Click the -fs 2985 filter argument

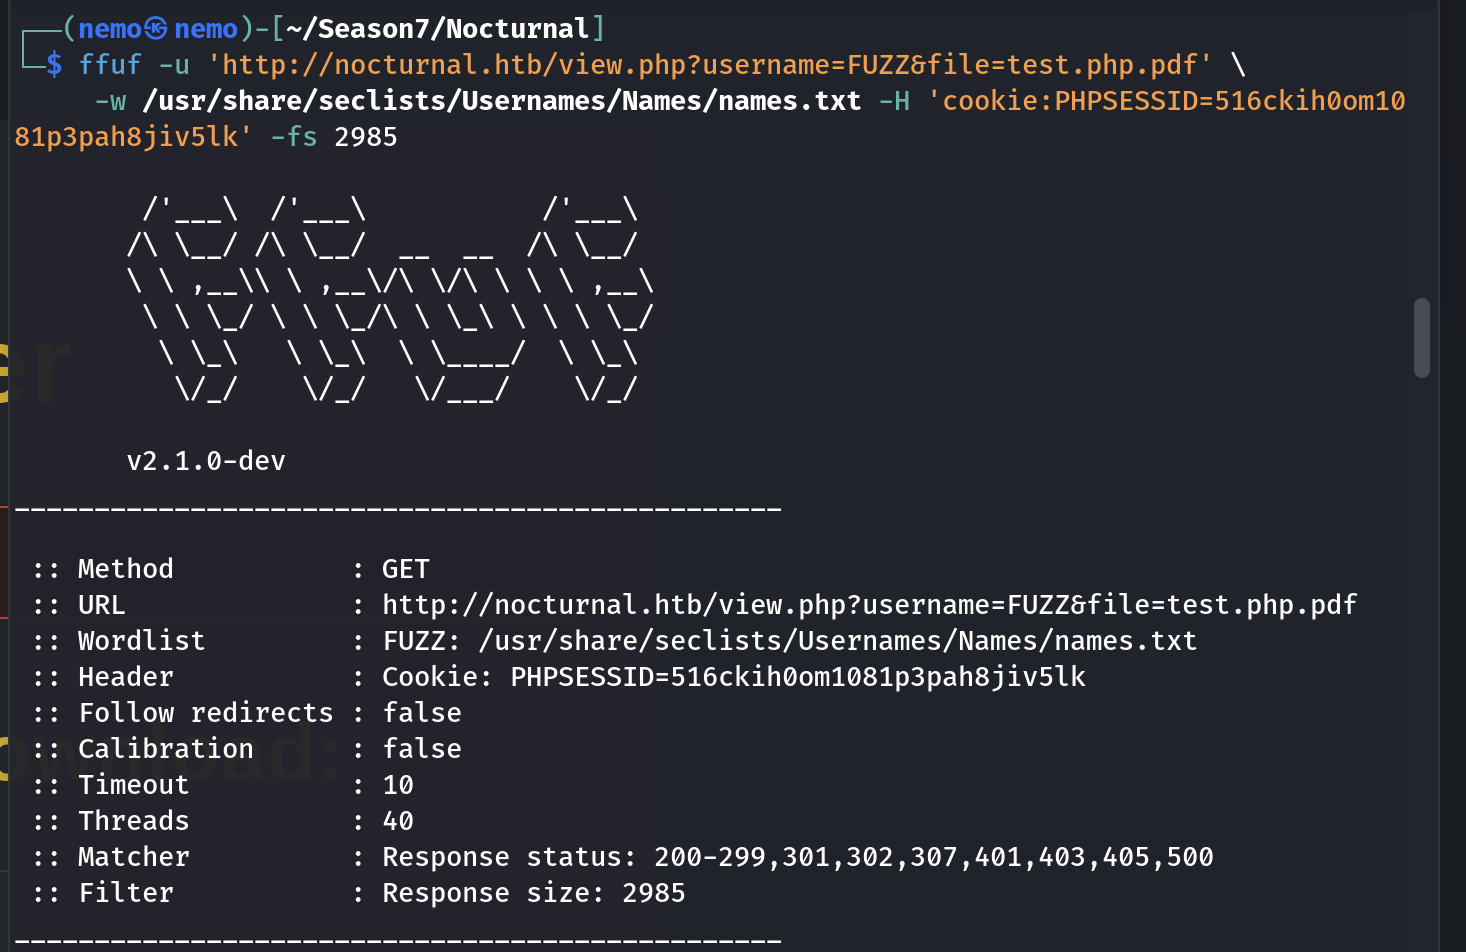(x=334, y=137)
